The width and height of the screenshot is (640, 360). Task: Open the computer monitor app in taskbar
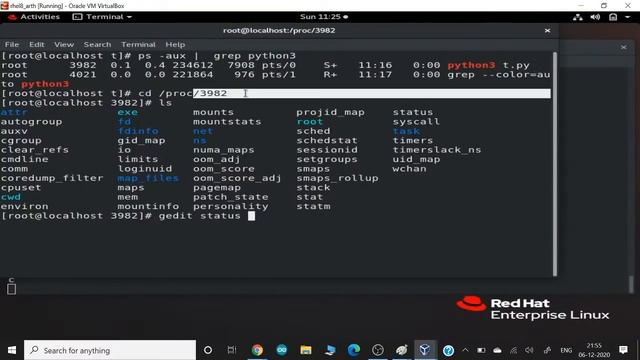pos(330,350)
